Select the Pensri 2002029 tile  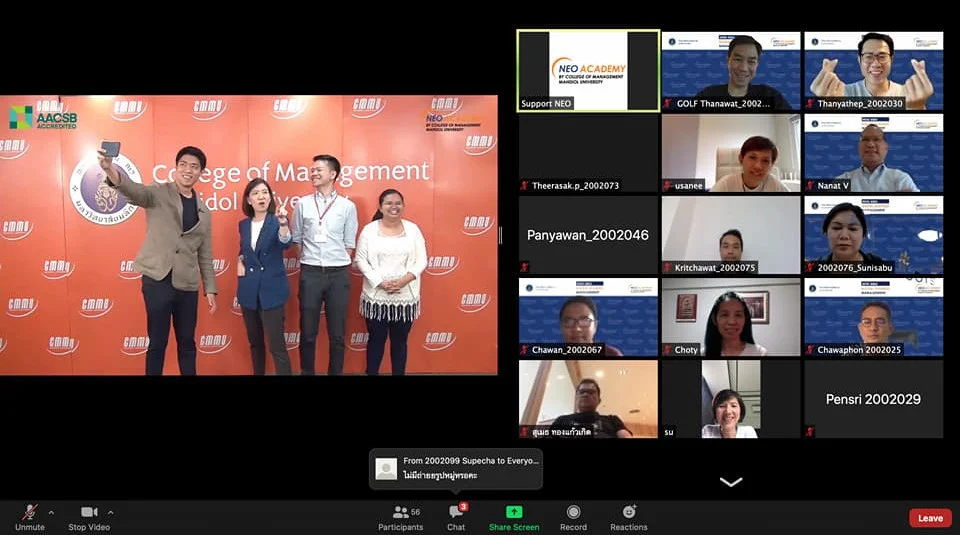pos(874,399)
